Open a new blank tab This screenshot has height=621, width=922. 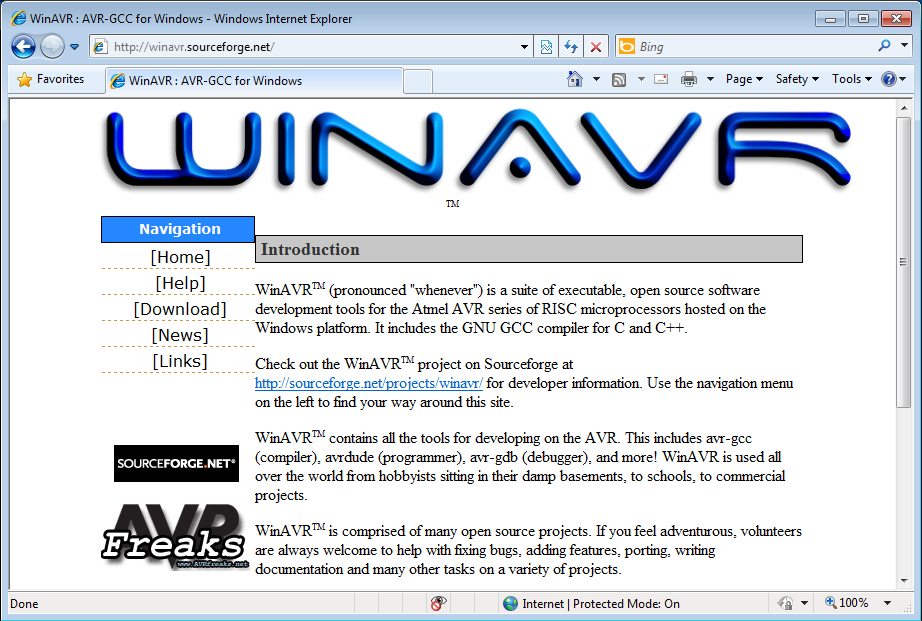418,82
